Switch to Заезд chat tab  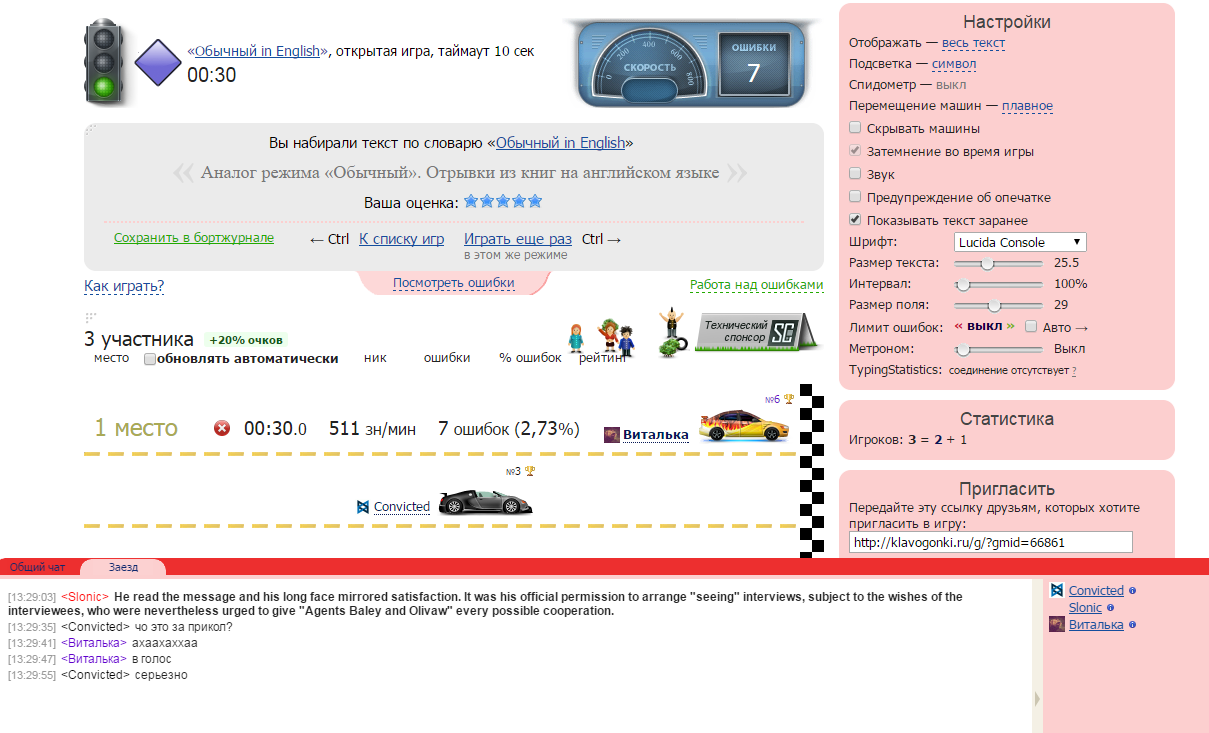tap(124, 567)
